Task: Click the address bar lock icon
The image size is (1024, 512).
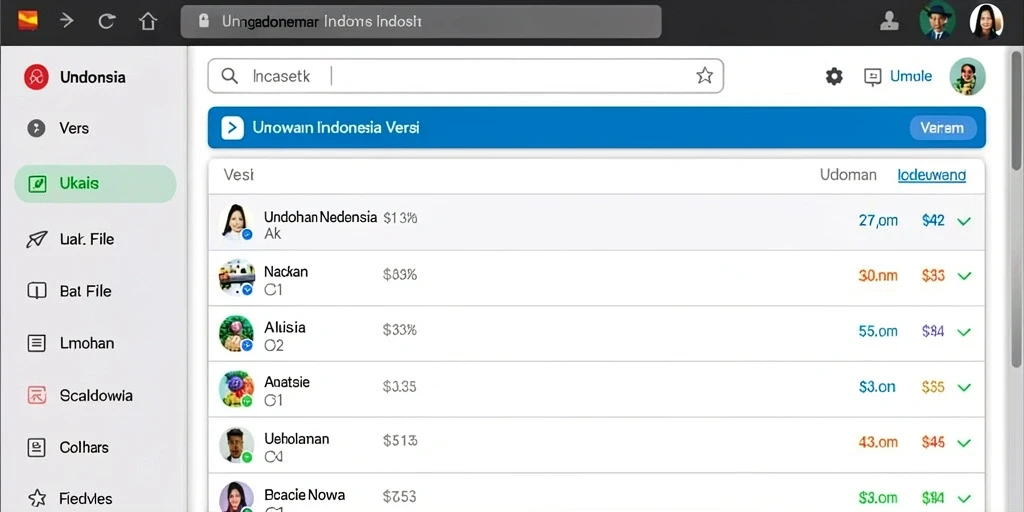Action: [x=203, y=21]
